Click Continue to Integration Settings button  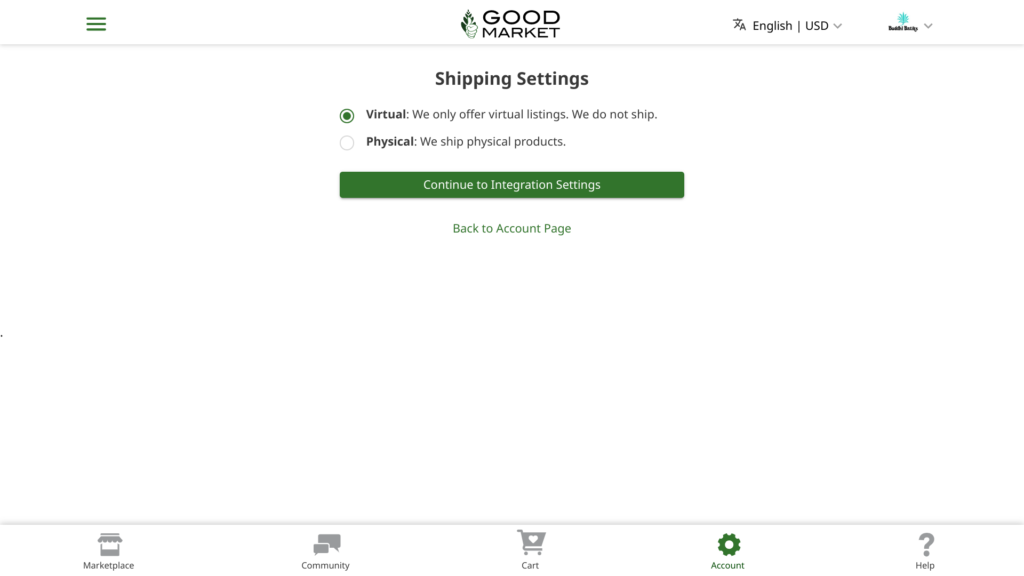[x=512, y=185]
